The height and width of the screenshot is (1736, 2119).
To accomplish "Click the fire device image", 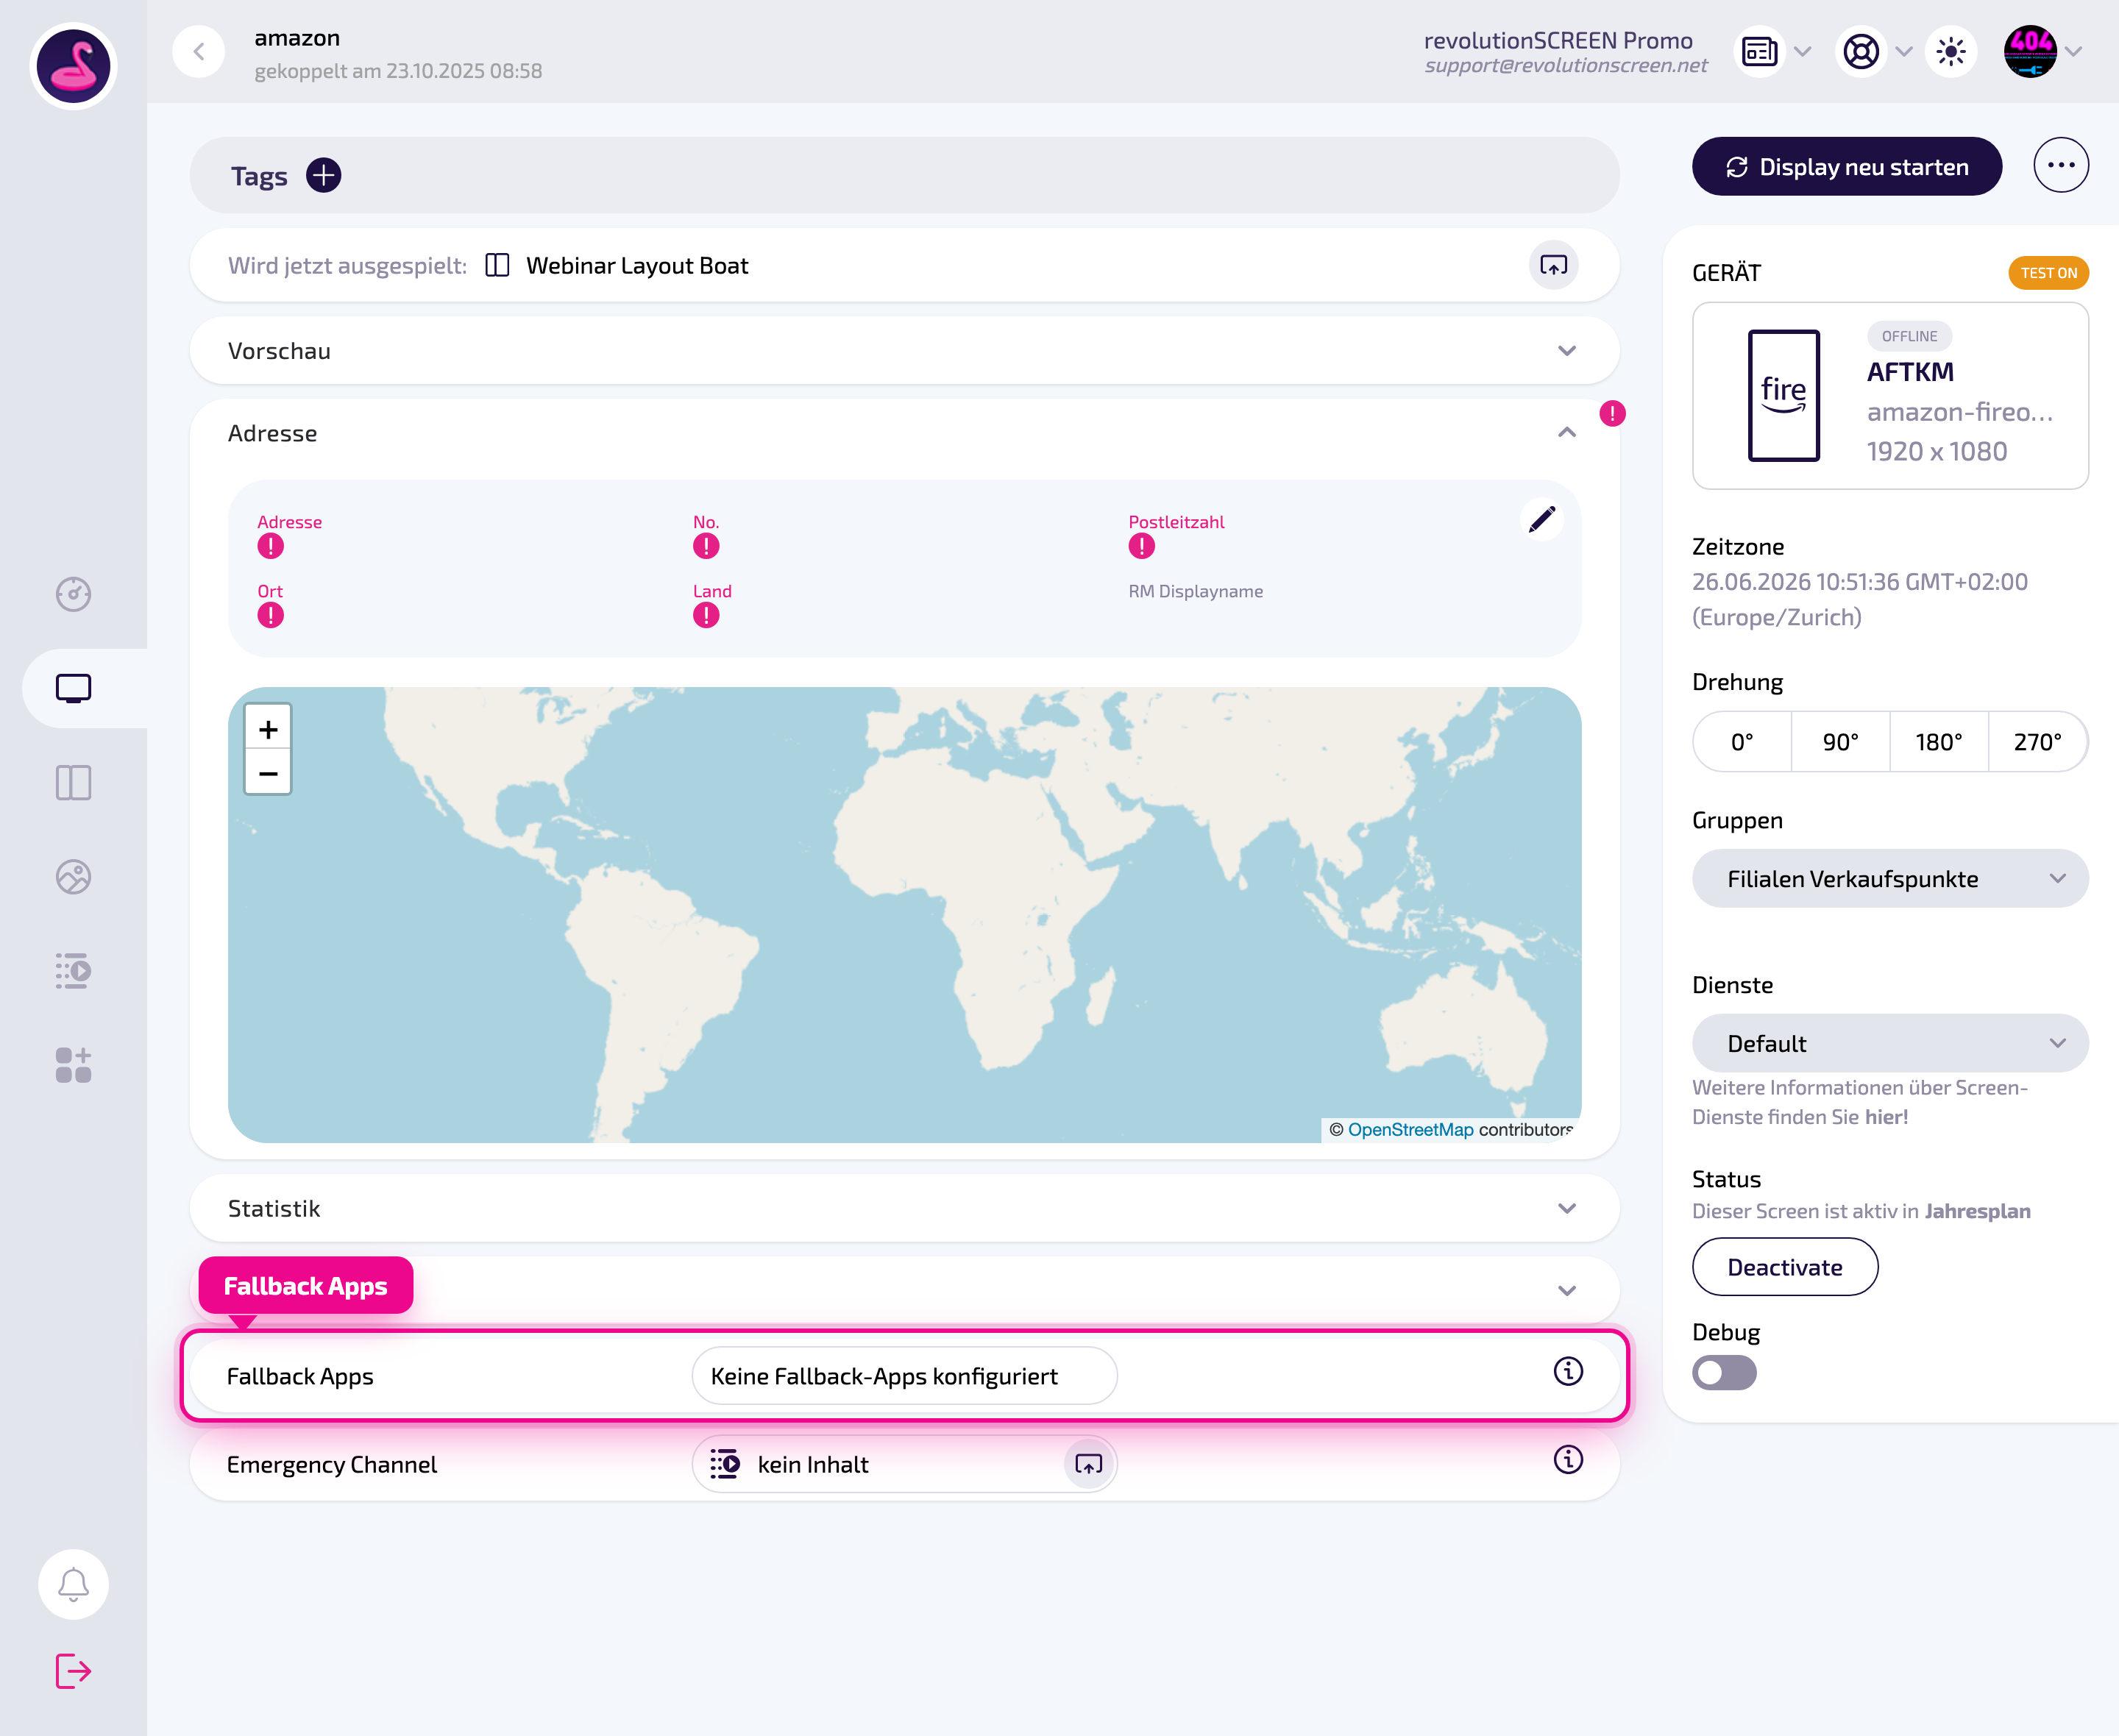I will [1783, 395].
